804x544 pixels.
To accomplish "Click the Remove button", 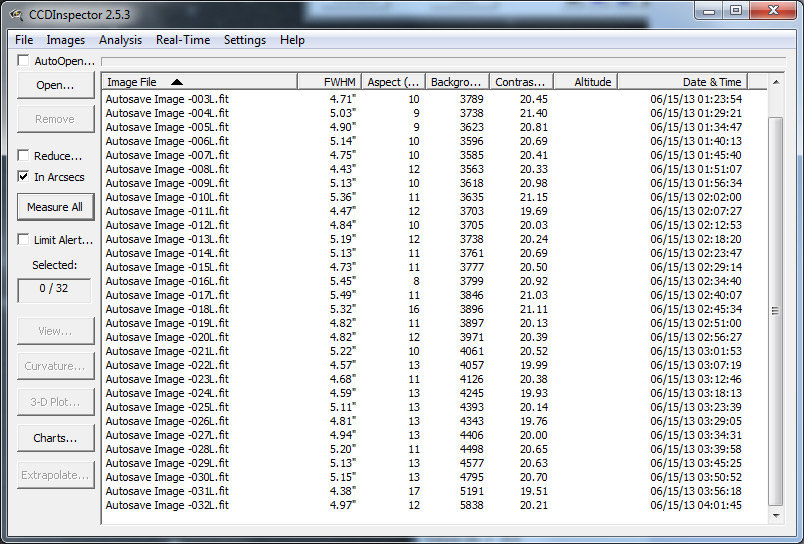I will (55, 119).
